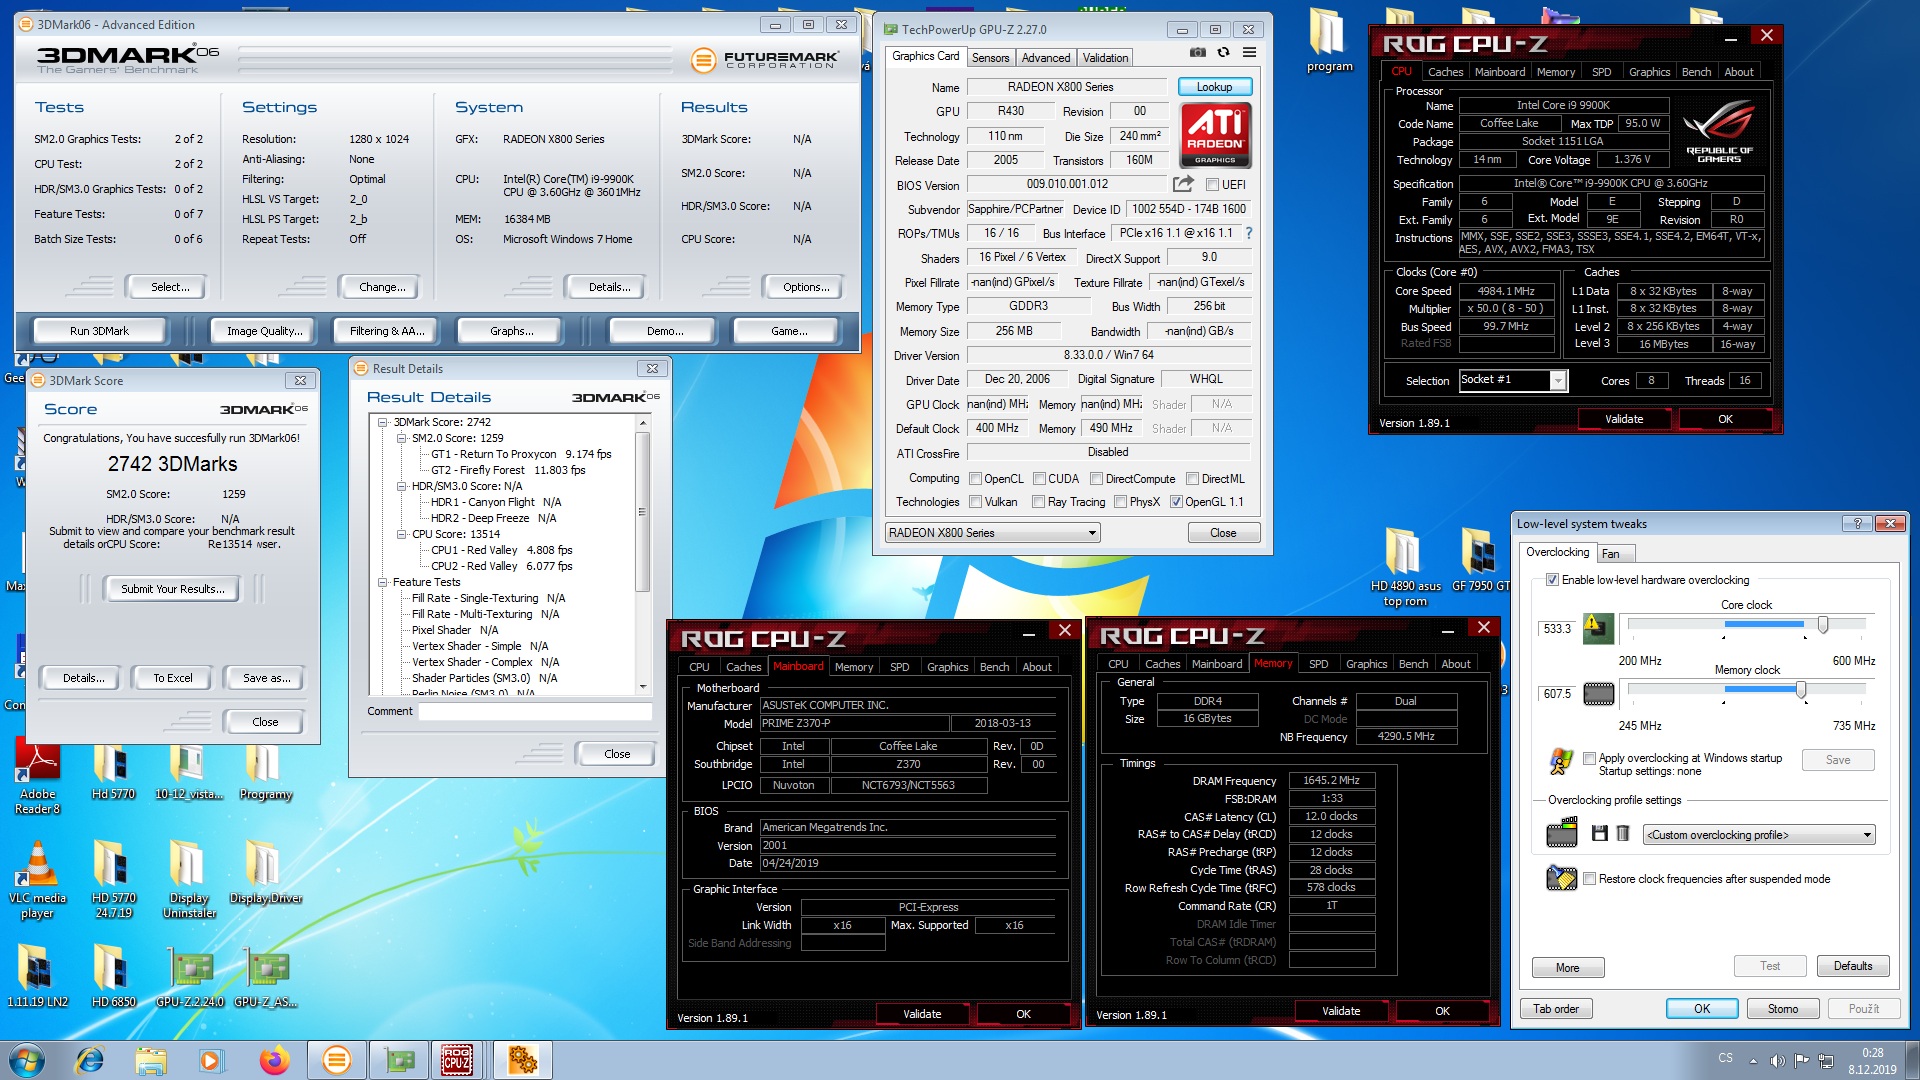Toggle UEFI checkbox in GPU-Z
1920x1080 pixels.
point(1212,185)
